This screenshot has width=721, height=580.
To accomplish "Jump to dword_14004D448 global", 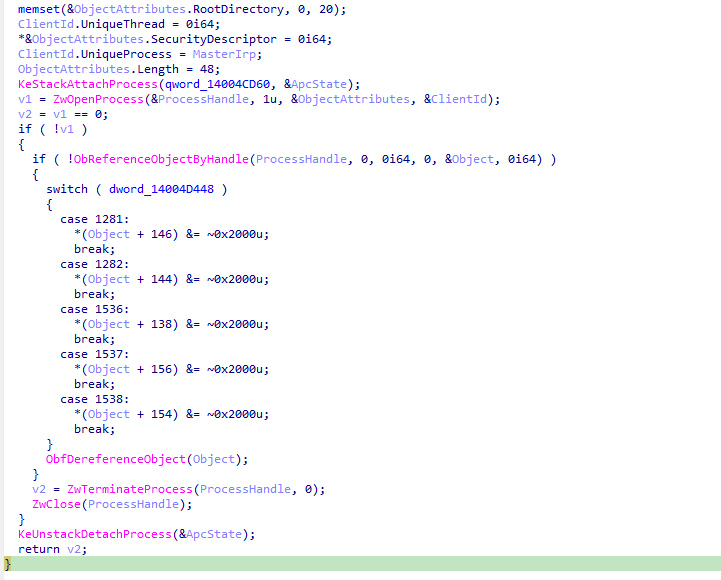I will pos(161,189).
